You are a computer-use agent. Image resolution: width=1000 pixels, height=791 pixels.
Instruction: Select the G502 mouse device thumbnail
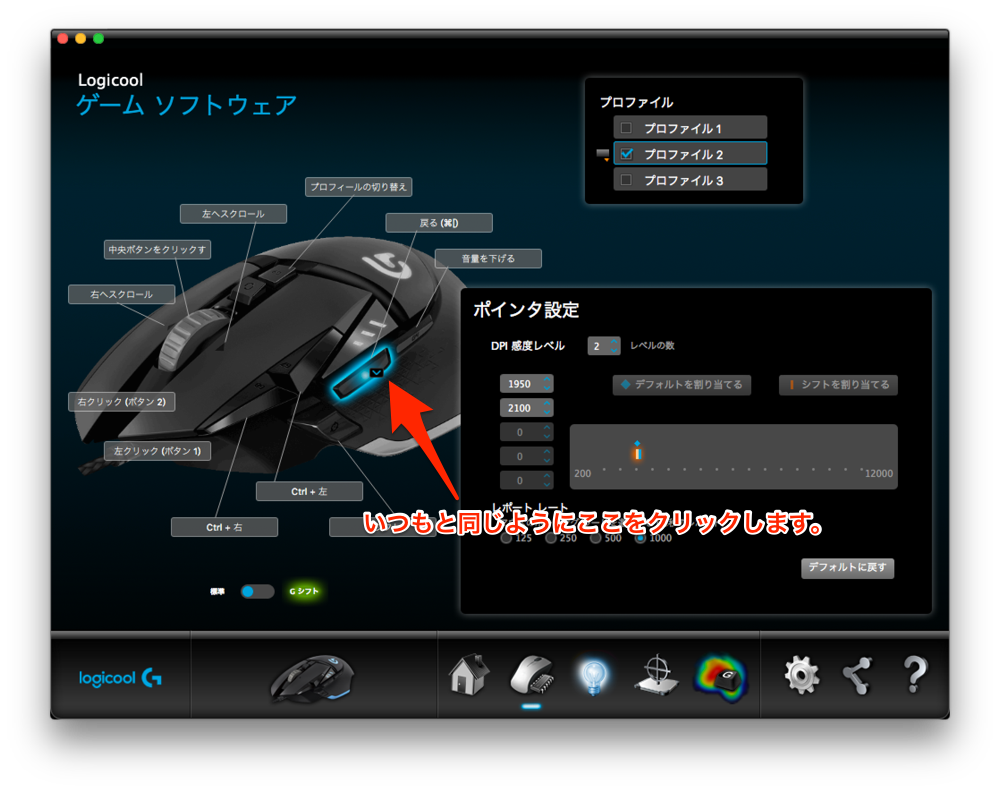[312, 677]
